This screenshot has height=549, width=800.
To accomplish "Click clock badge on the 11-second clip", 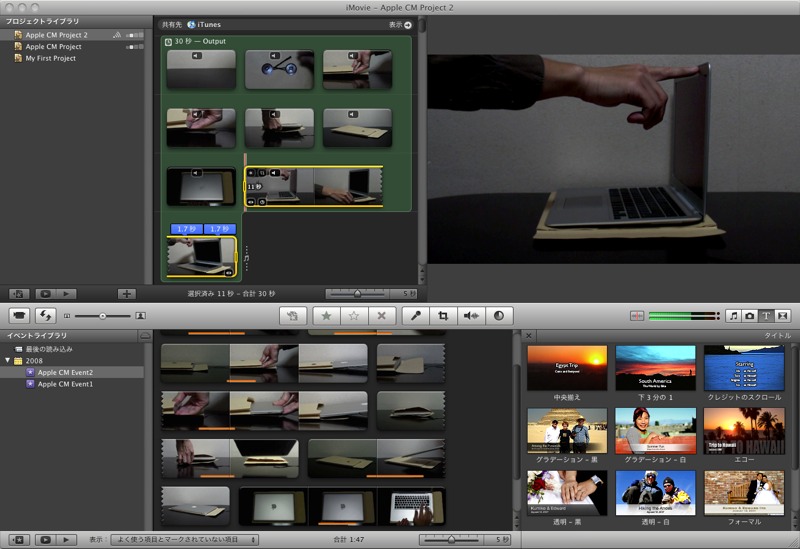I will [x=262, y=202].
